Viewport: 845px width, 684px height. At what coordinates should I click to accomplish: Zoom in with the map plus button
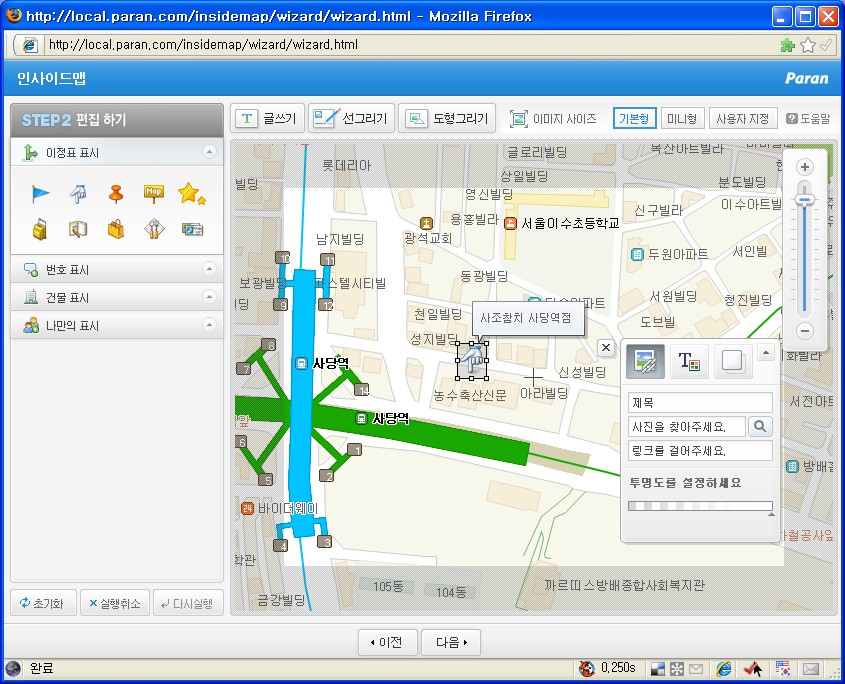click(x=805, y=167)
